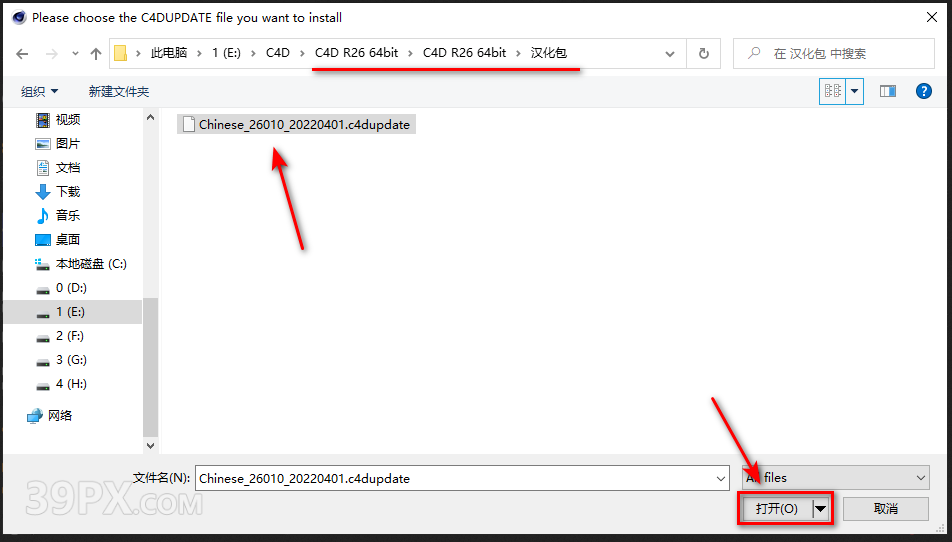952x542 pixels.
Task: Open the 下载 downloads folder
Action: click(67, 191)
